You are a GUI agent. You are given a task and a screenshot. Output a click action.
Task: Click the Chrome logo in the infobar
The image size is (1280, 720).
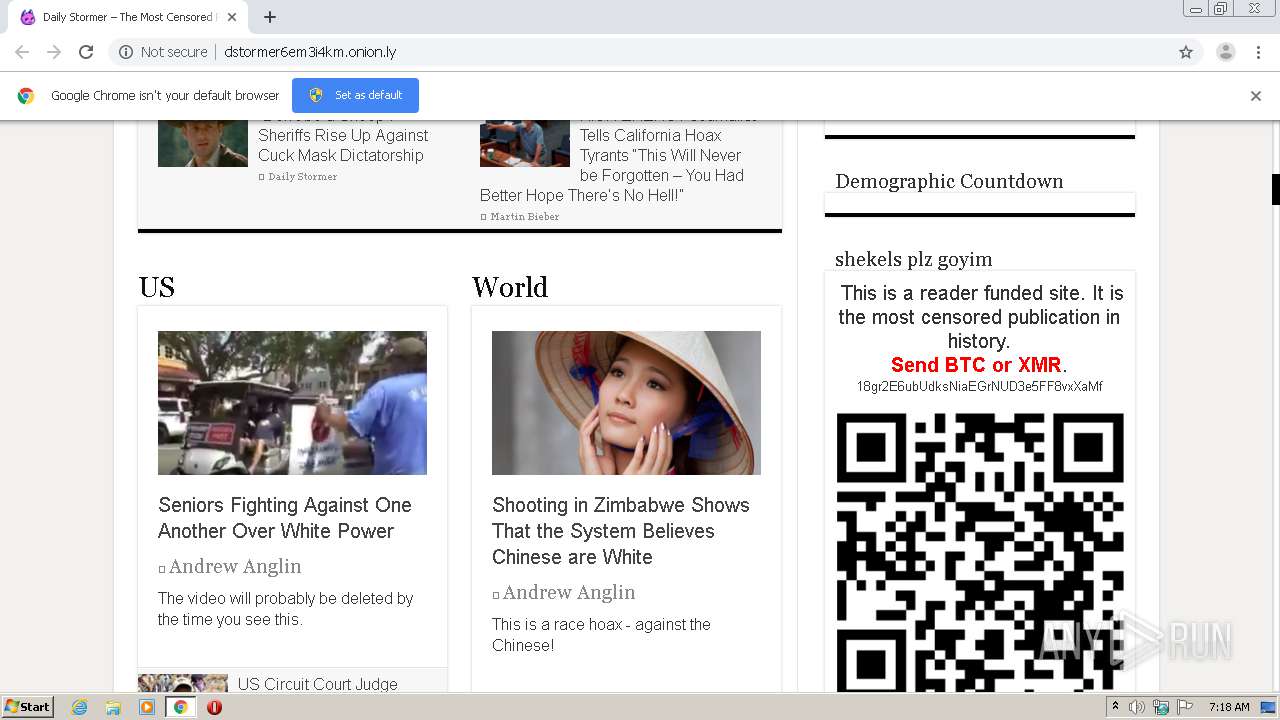(x=26, y=96)
